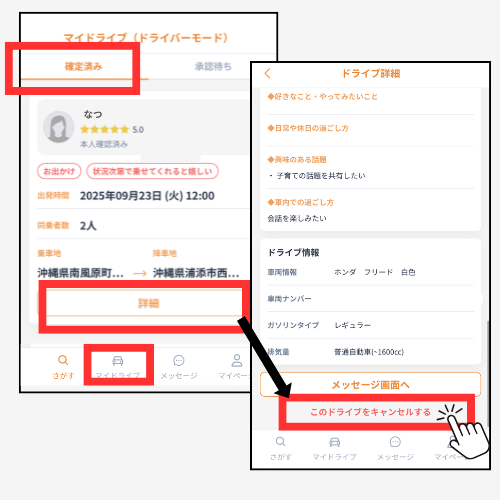Tap マイドライブ car icon in right screen
The height and width of the screenshot is (500, 500).
tap(334, 442)
